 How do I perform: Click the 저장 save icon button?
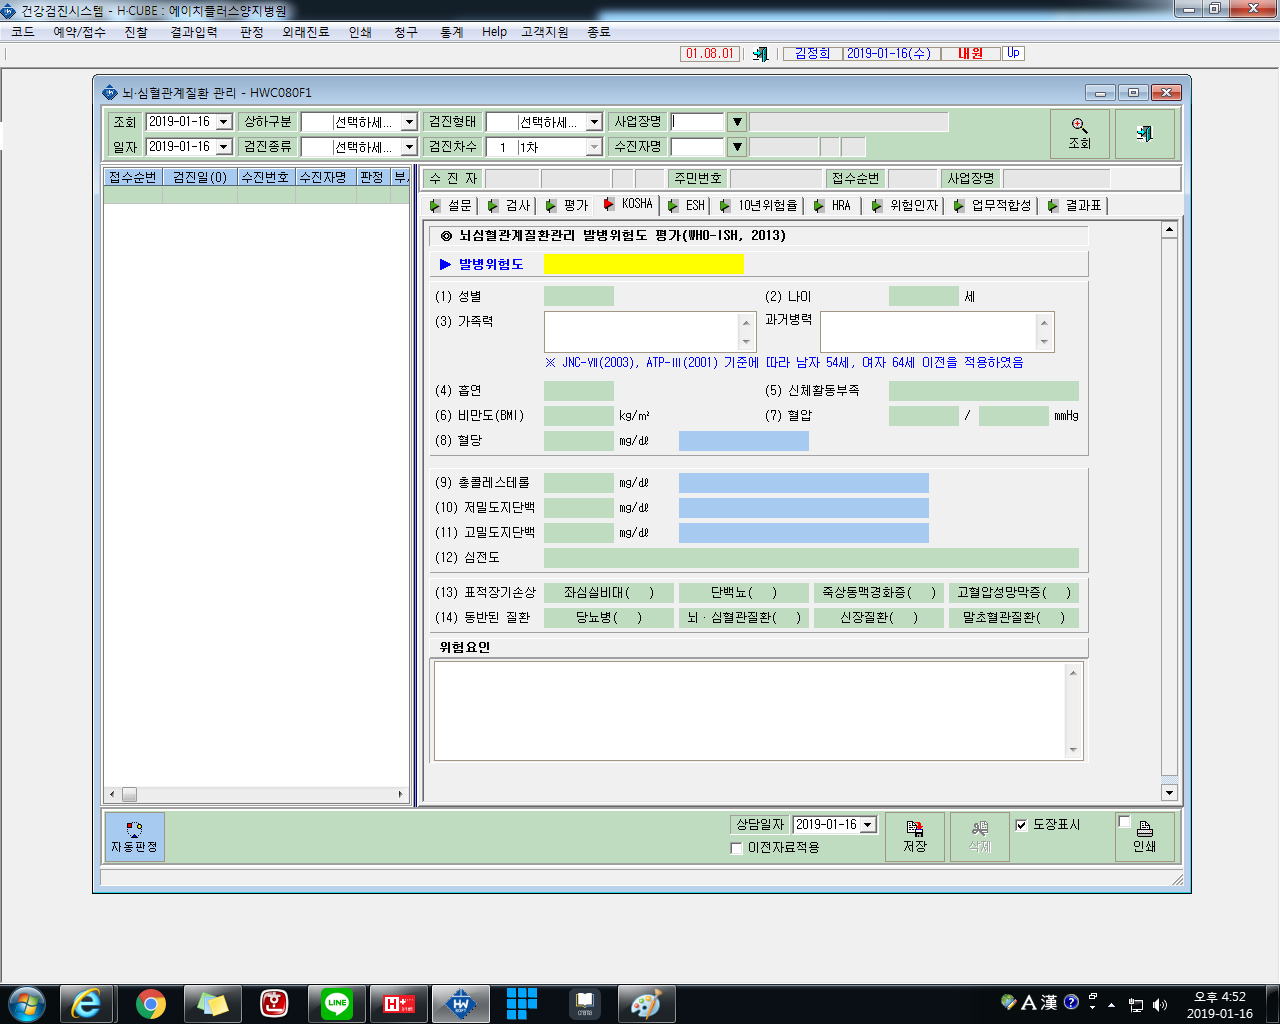pyautogui.click(x=915, y=837)
